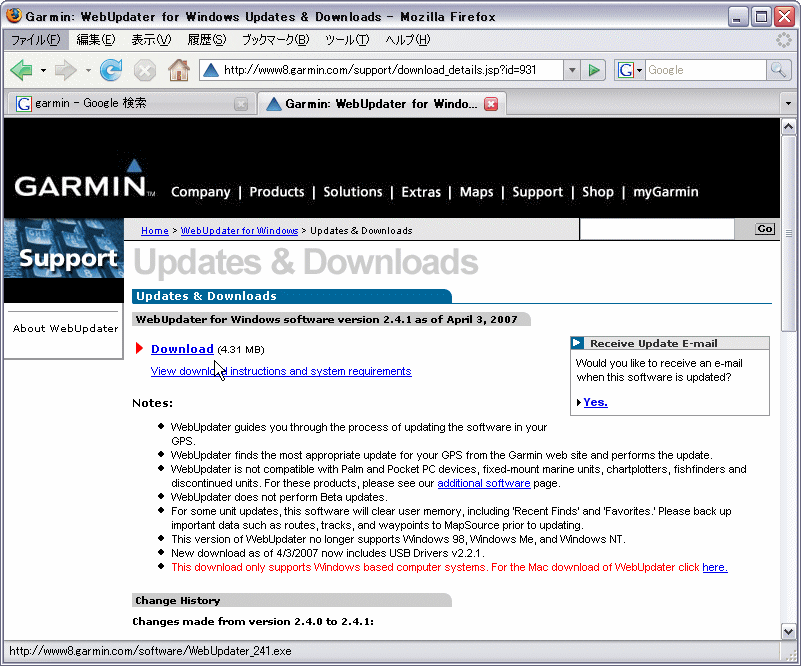
Task: Go back with the green Back arrow
Action: coord(21,69)
